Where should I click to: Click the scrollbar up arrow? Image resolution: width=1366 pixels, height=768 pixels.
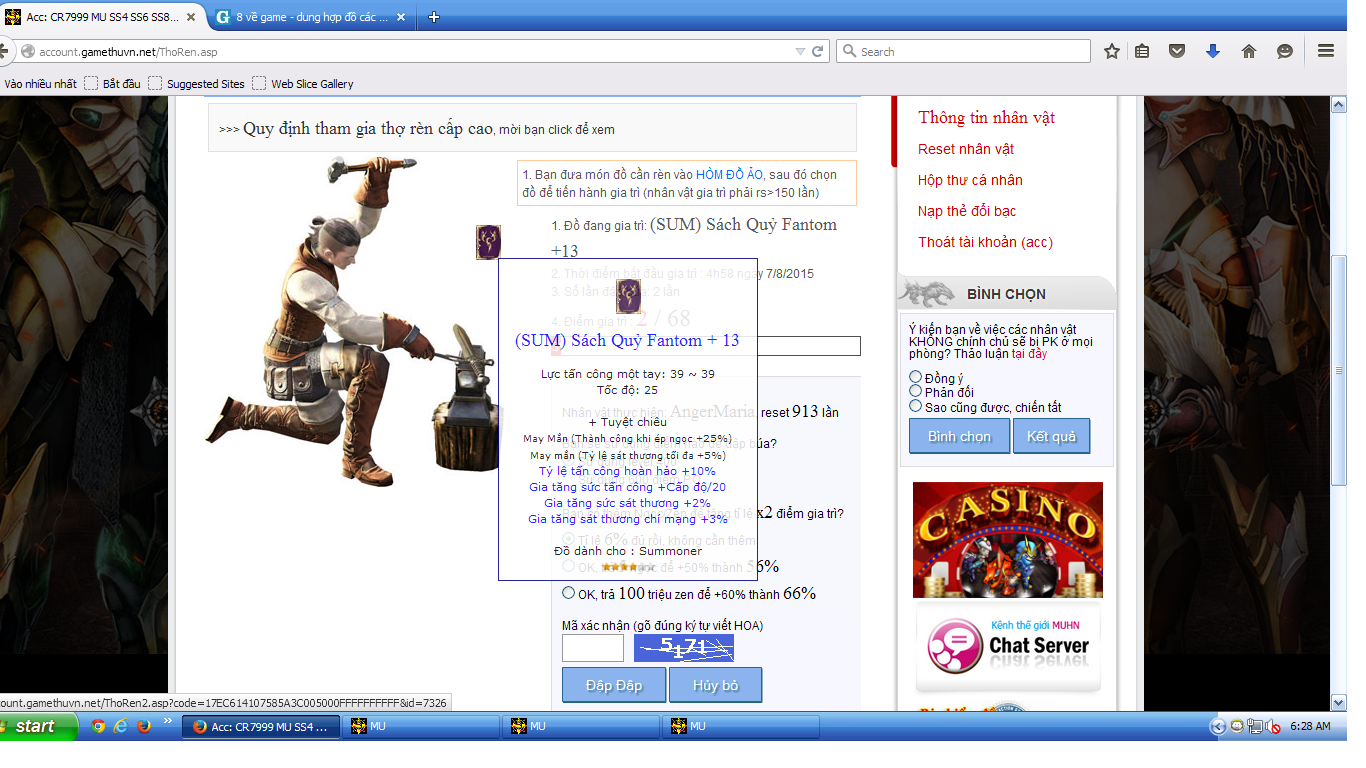1338,104
